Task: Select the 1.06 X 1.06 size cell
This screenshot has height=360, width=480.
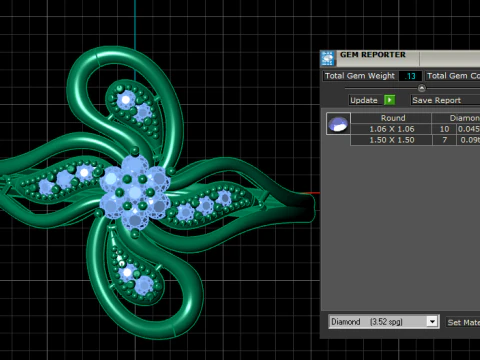Action: [x=392, y=129]
